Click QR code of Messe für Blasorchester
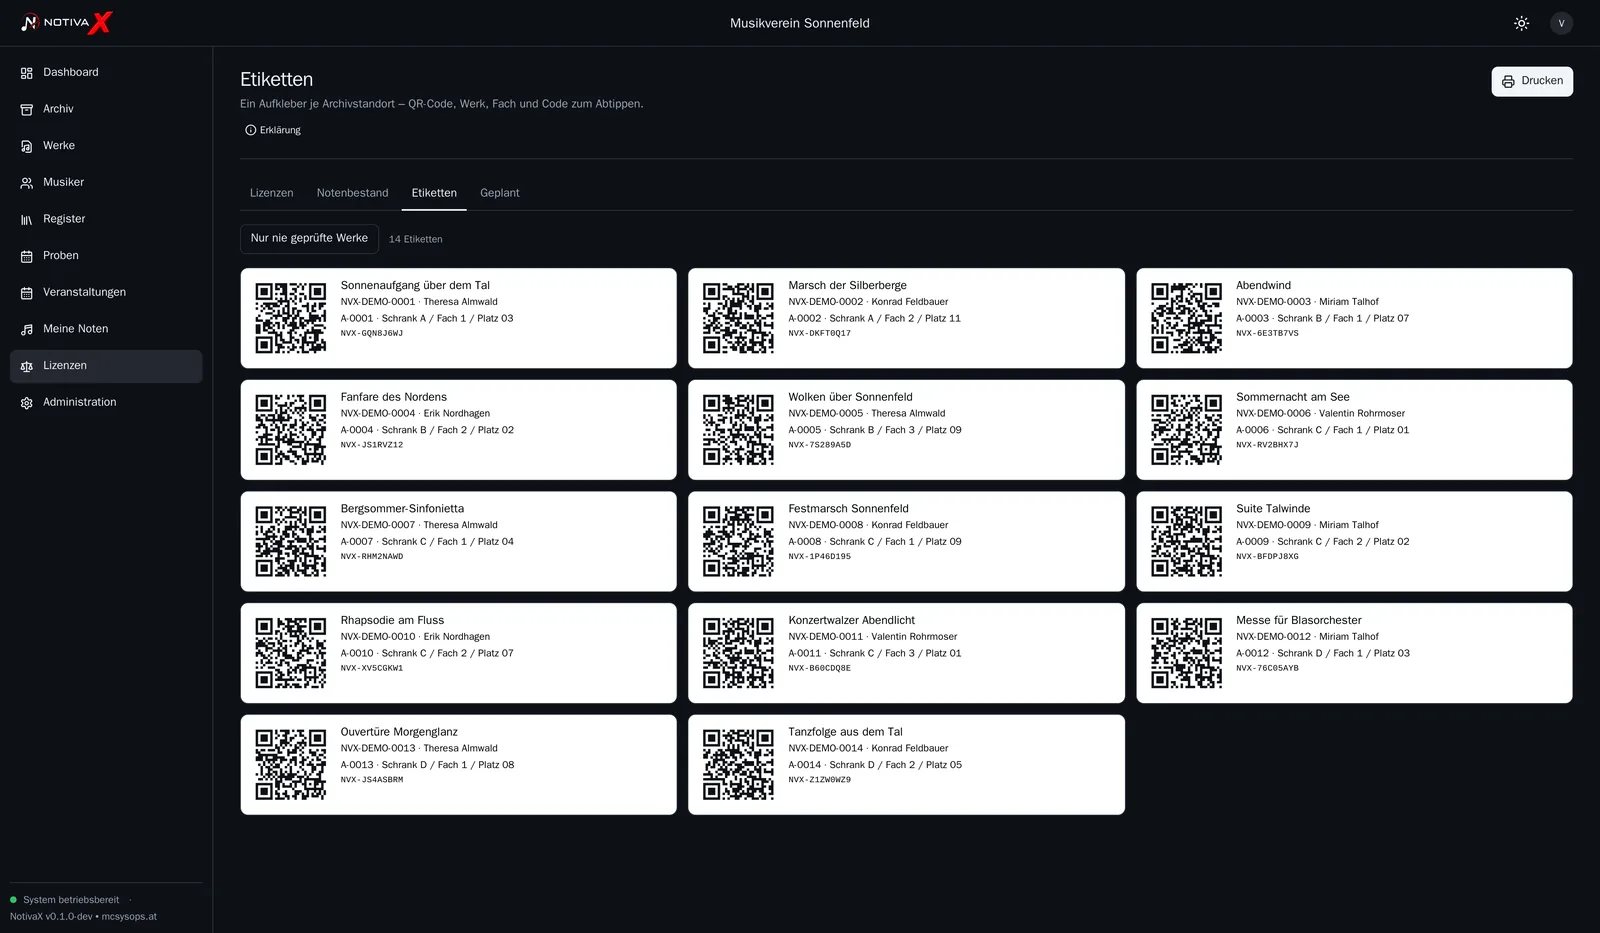The image size is (1600, 933). pyautogui.click(x=1186, y=653)
